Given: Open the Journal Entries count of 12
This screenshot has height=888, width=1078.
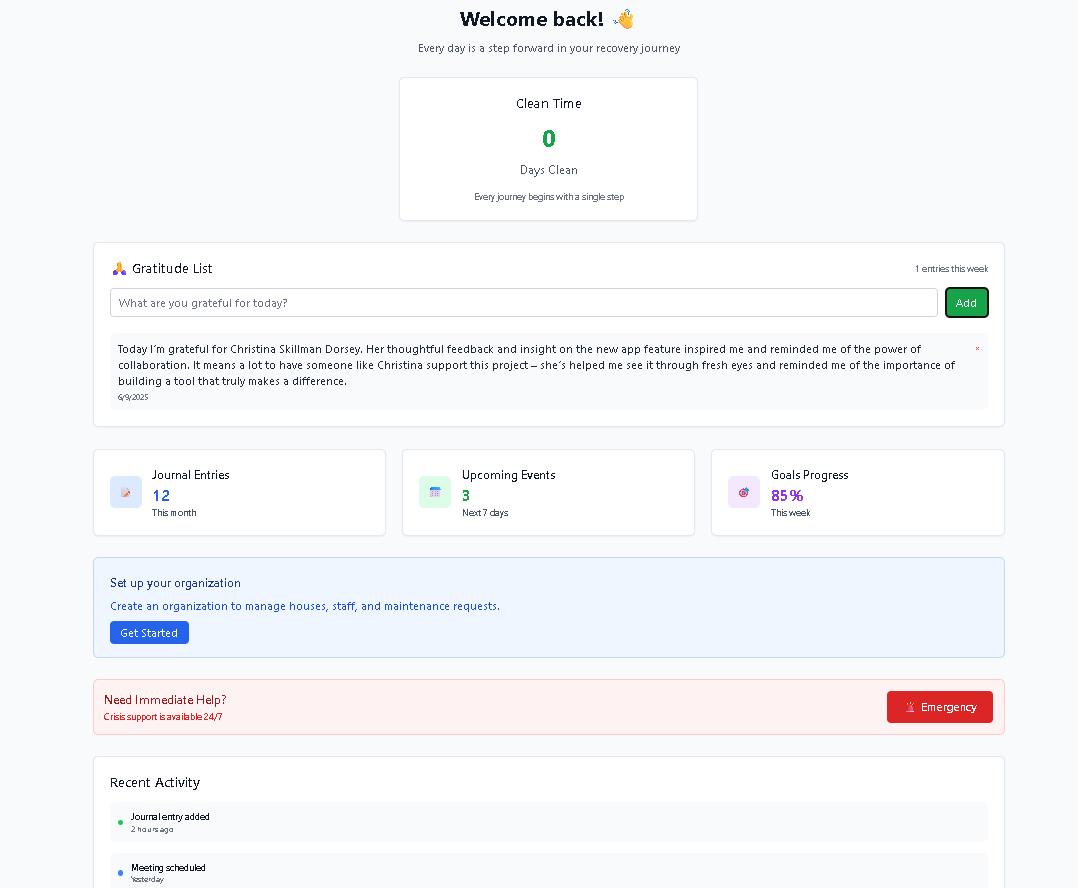Looking at the screenshot, I should pyautogui.click(x=161, y=495).
